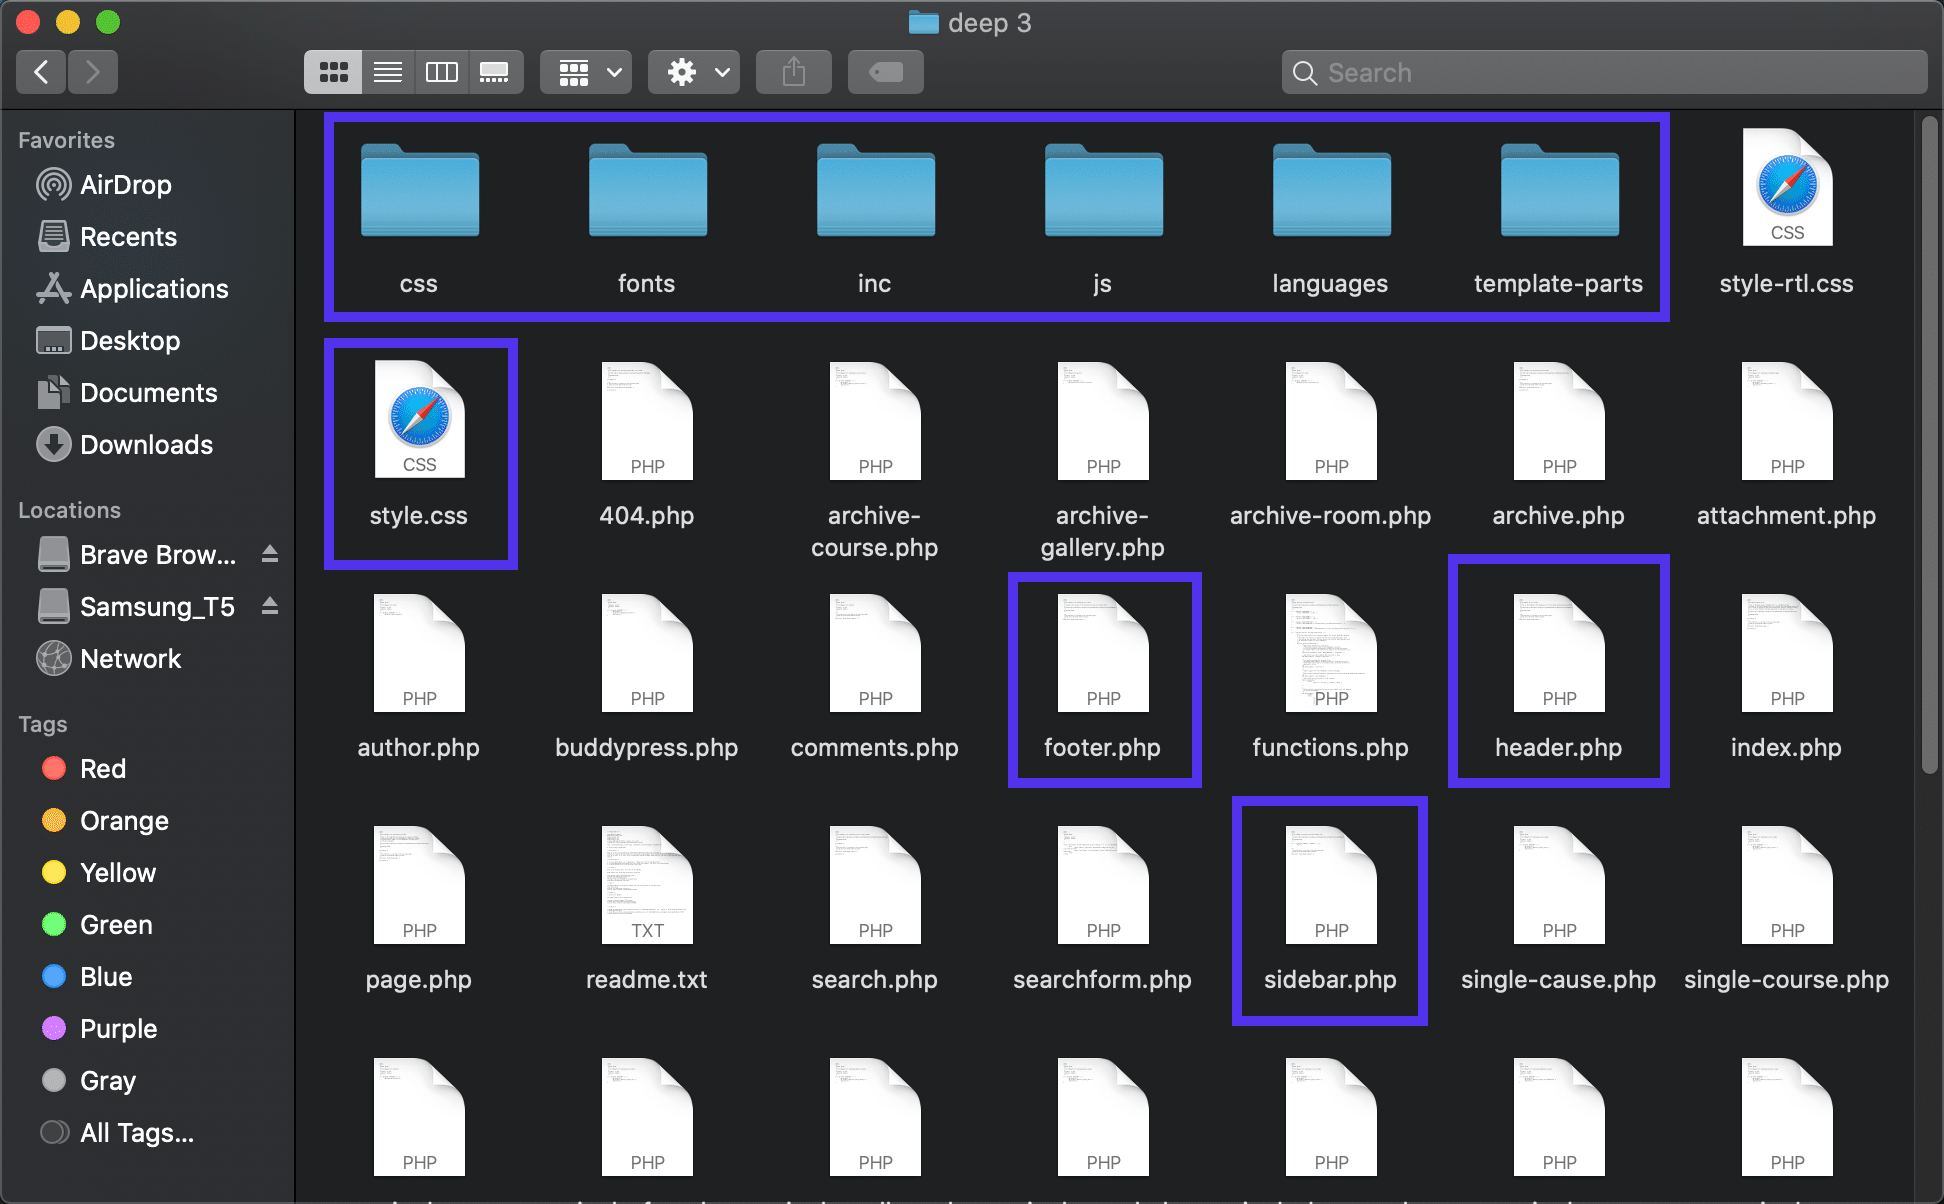Image resolution: width=1944 pixels, height=1204 pixels.
Task: Switch to column view layout
Action: coord(439,72)
